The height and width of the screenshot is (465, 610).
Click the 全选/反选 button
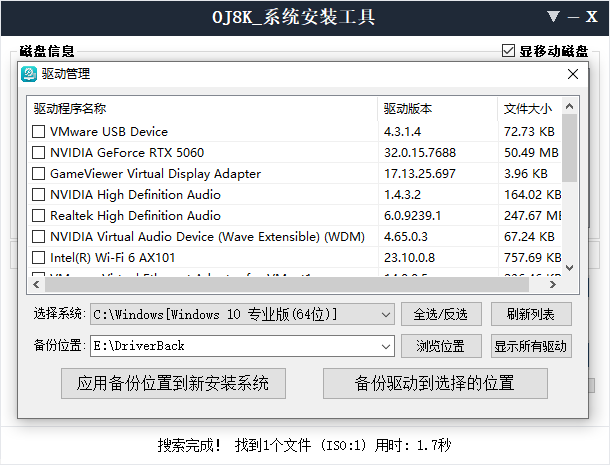tap(441, 314)
